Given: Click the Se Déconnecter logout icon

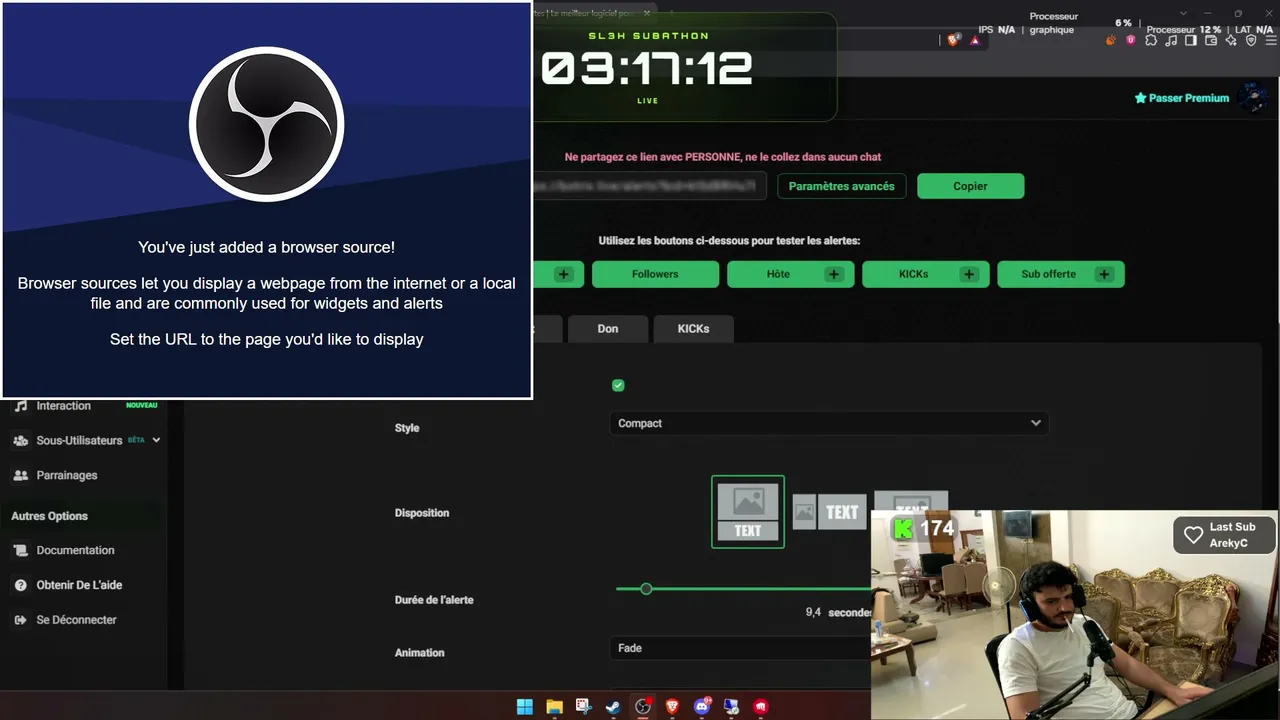Looking at the screenshot, I should click(20, 620).
